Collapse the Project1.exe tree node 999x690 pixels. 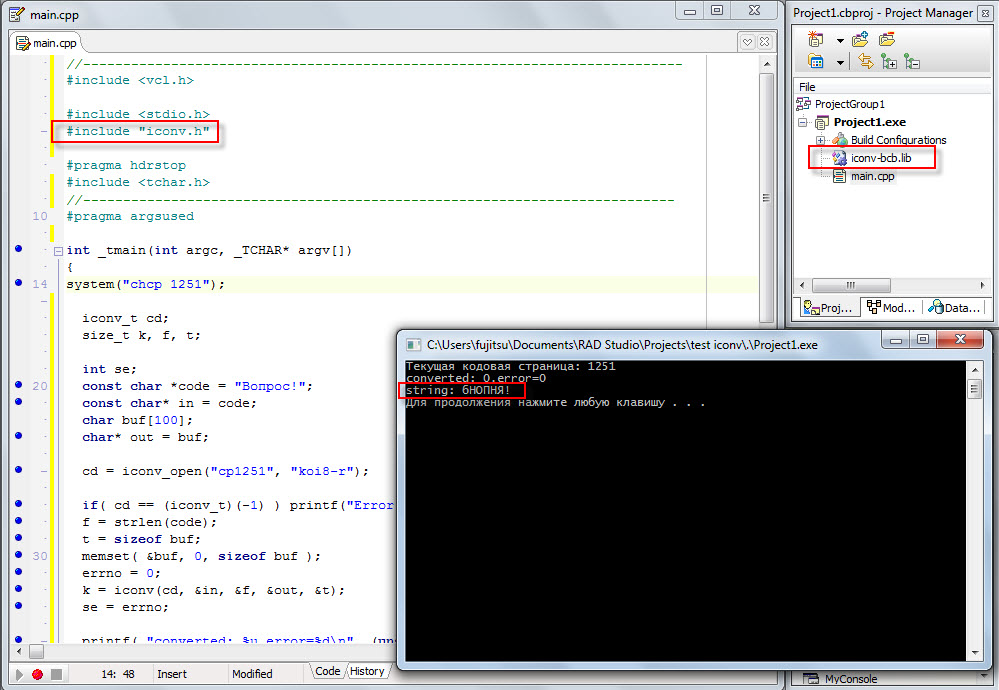[x=804, y=123]
